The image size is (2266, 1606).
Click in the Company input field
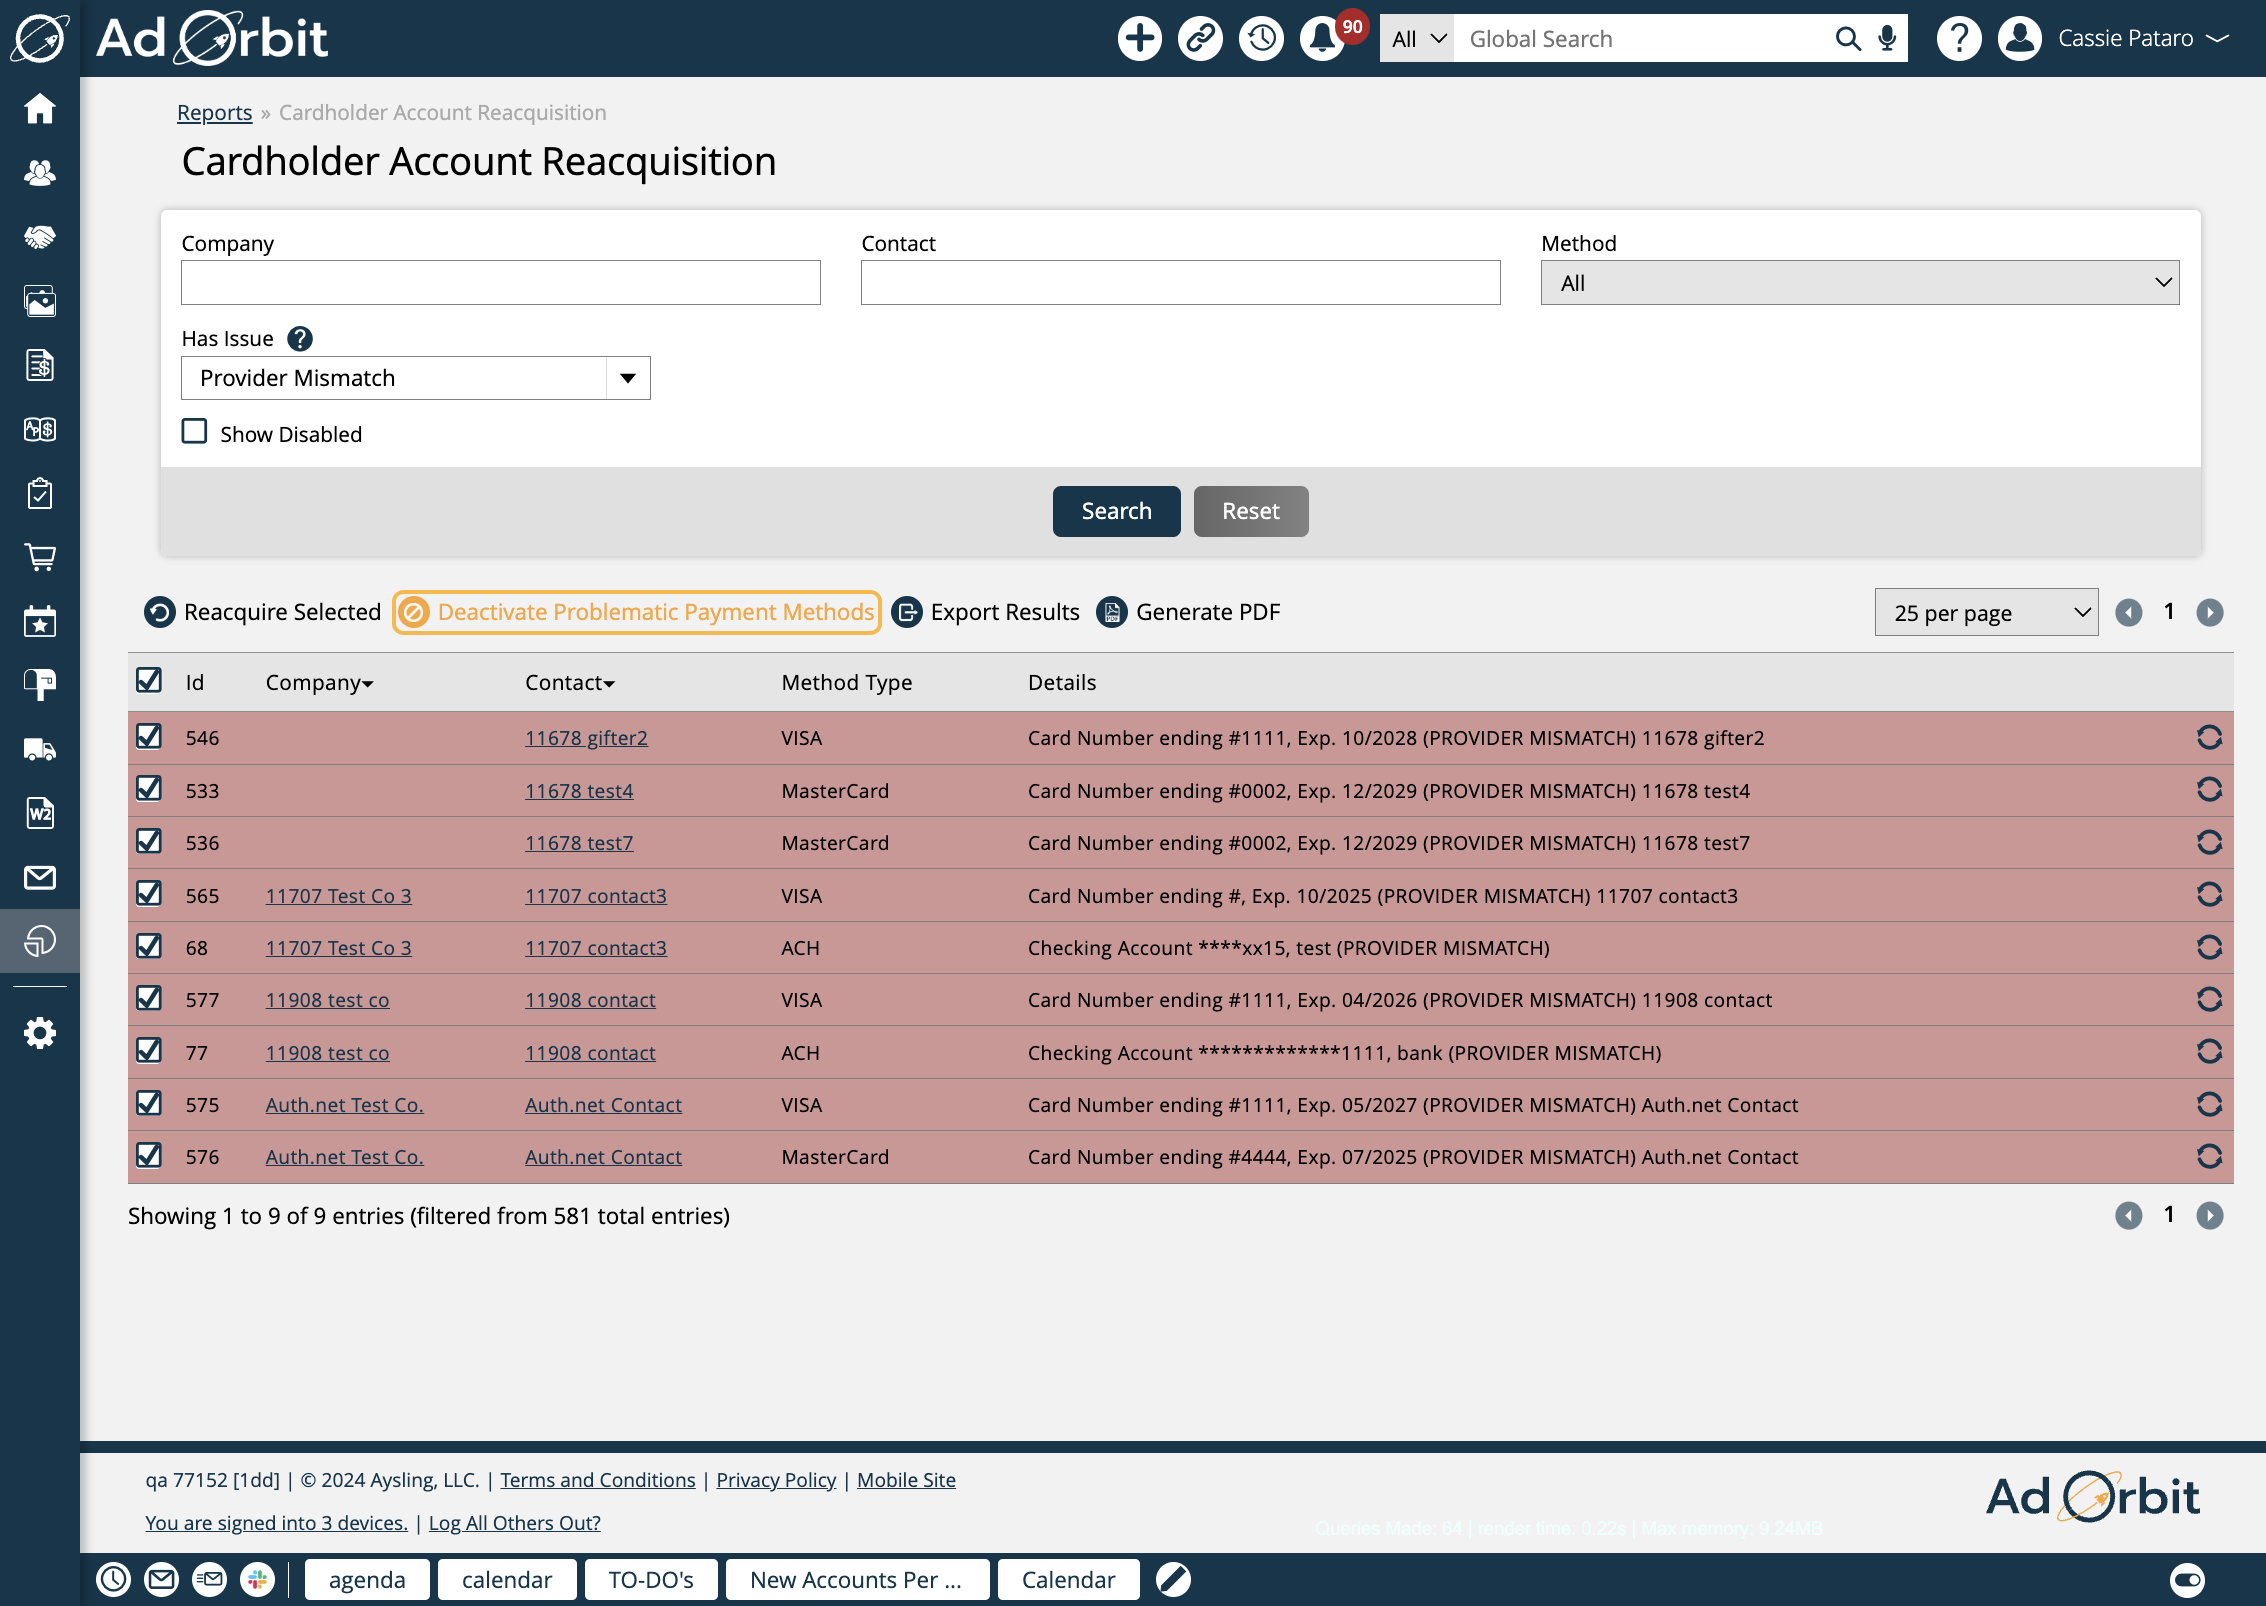[500, 283]
